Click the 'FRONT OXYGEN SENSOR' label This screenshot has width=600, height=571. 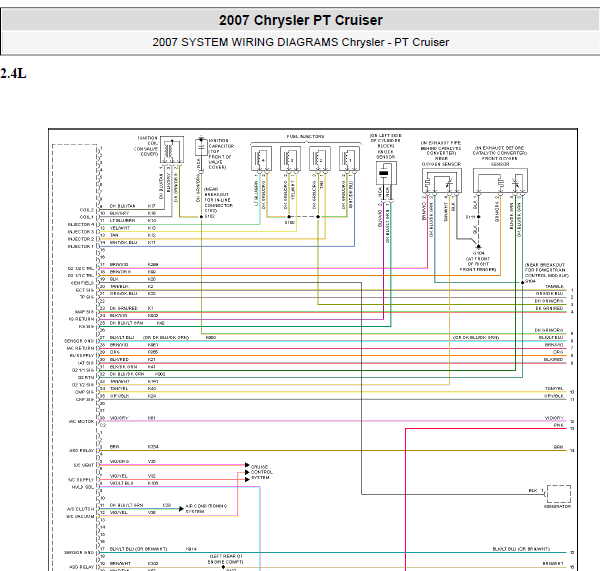click(x=500, y=161)
